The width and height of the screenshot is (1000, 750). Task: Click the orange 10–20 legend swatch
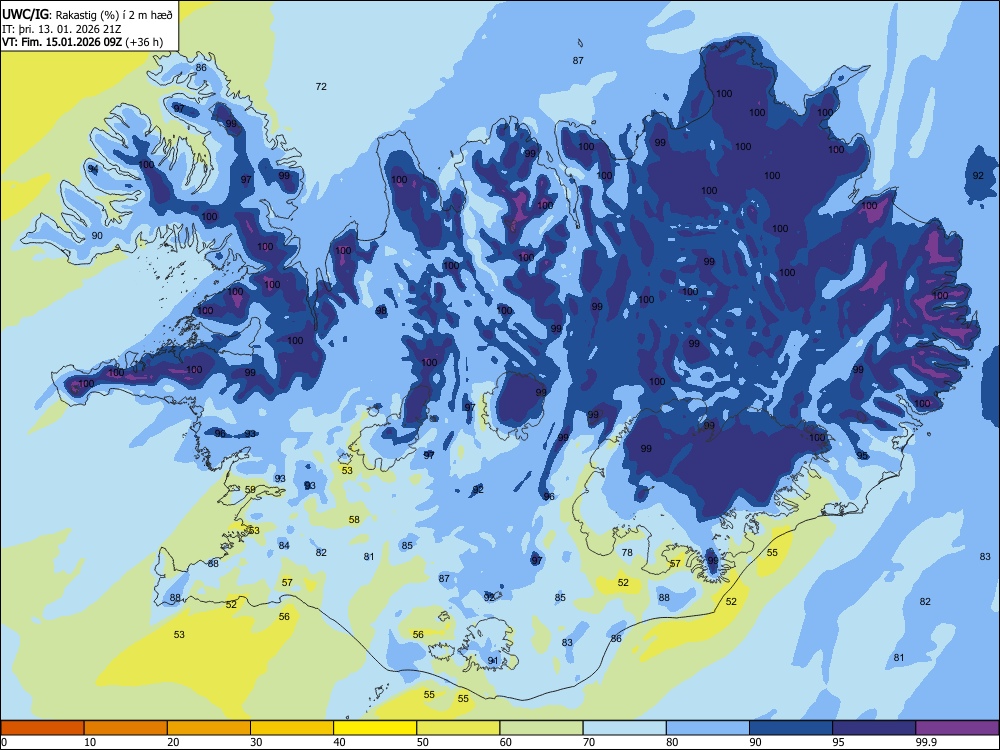click(x=126, y=728)
